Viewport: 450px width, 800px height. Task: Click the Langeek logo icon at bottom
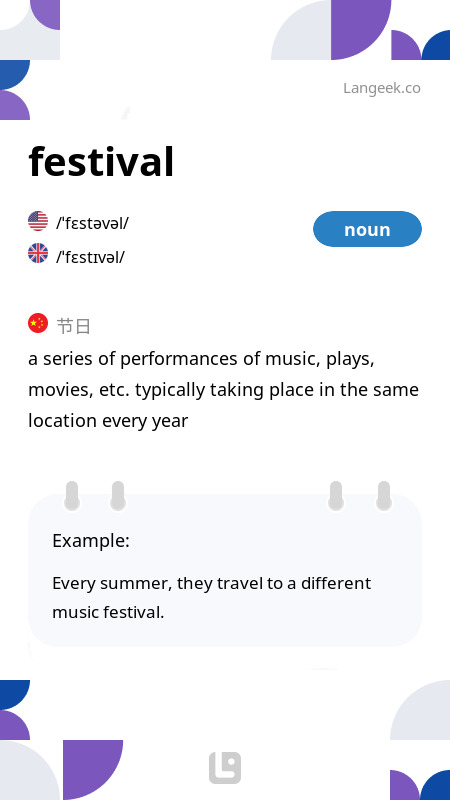(x=225, y=768)
